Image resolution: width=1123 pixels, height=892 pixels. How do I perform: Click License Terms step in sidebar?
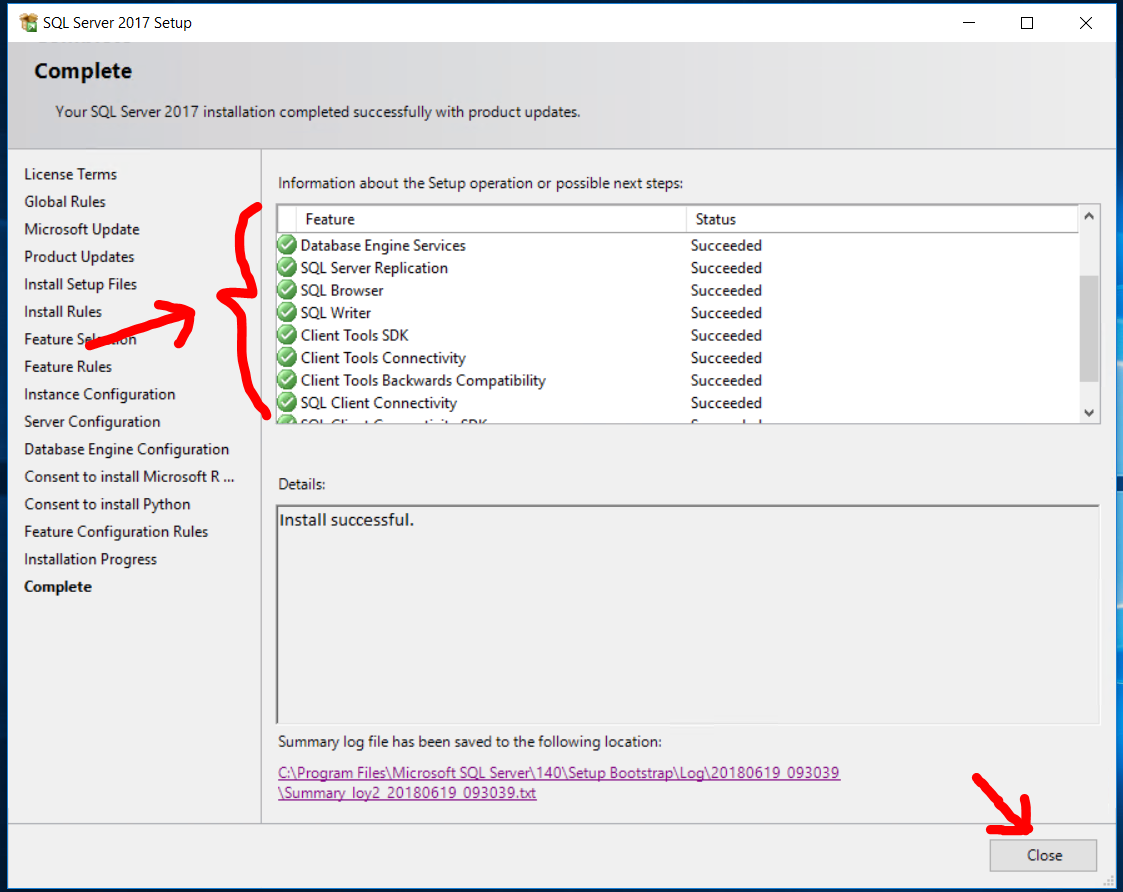70,174
